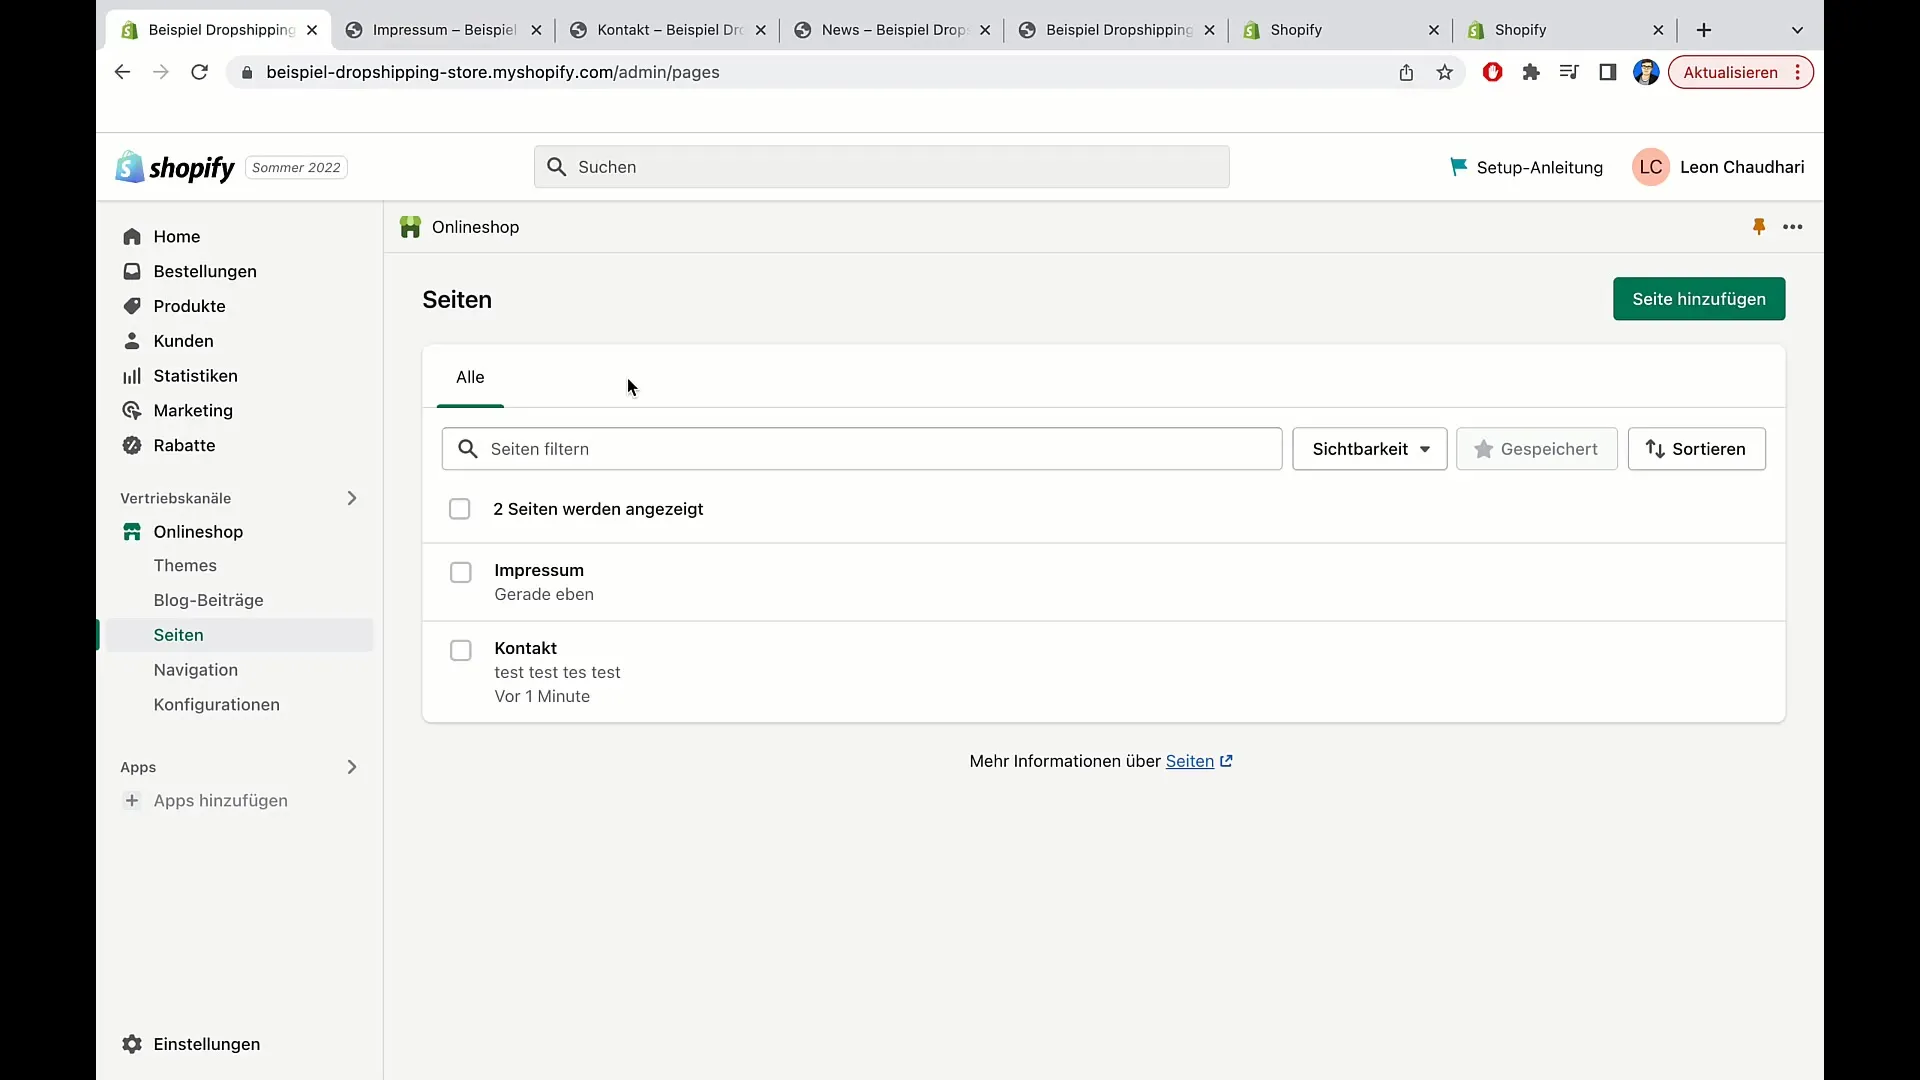Switch to the Alle tab
Viewport: 1920px width, 1080px height.
point(471,377)
